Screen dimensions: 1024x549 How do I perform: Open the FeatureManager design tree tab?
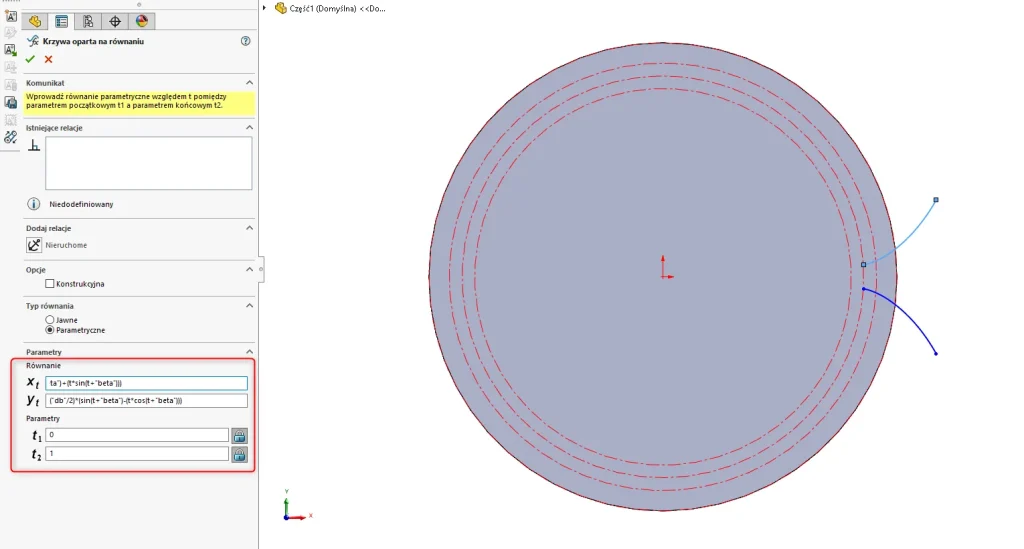35,21
